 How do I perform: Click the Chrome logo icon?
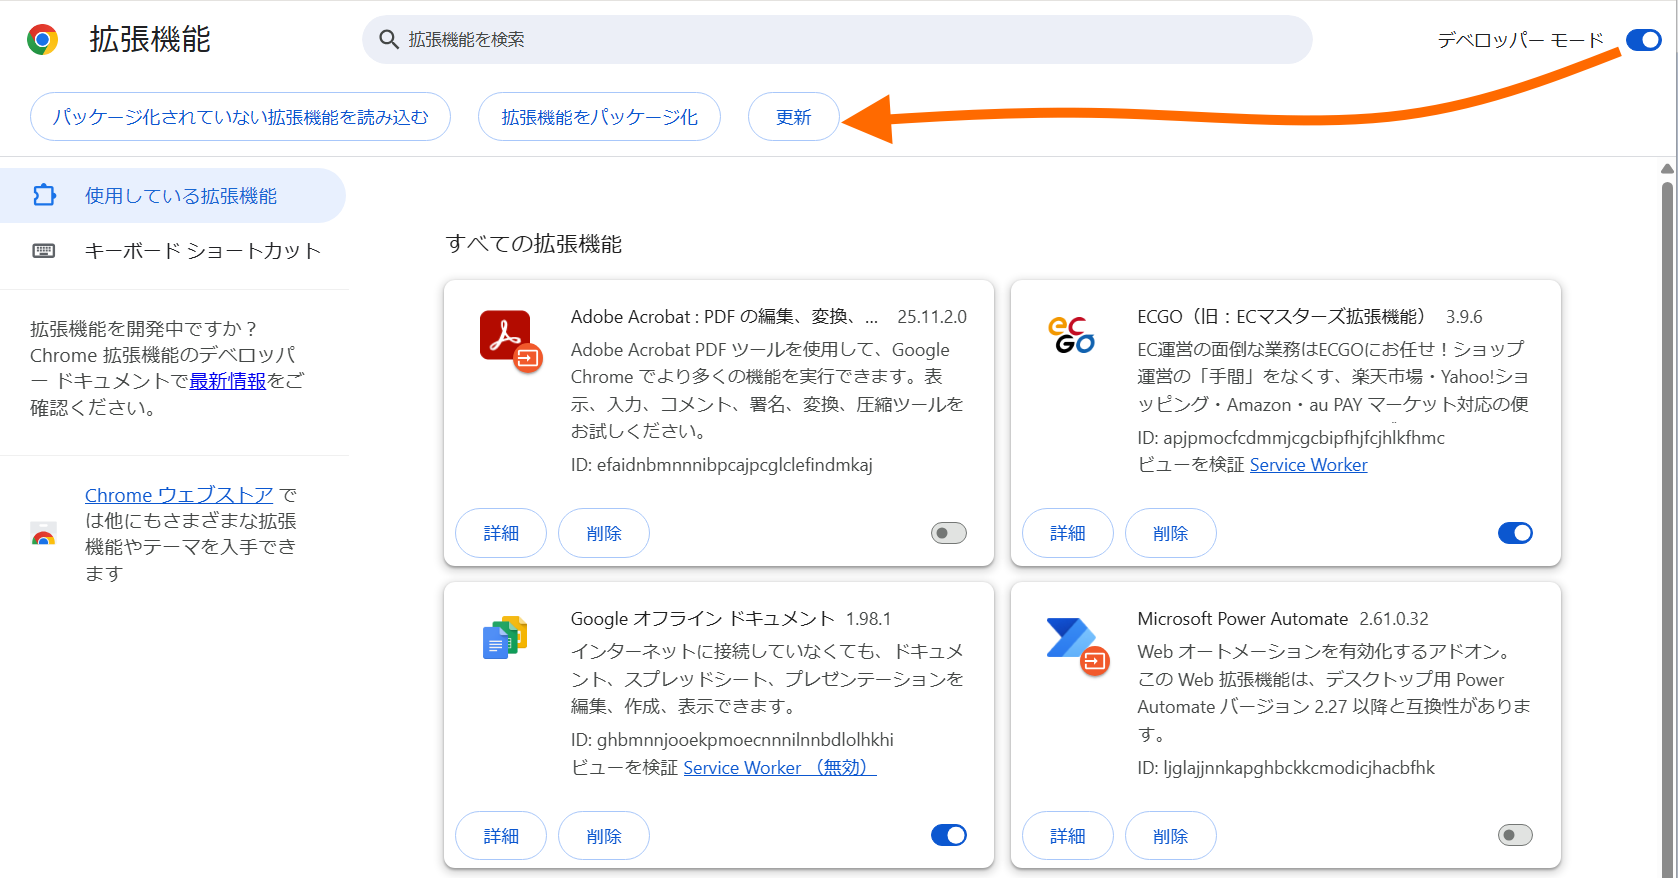pyautogui.click(x=42, y=40)
